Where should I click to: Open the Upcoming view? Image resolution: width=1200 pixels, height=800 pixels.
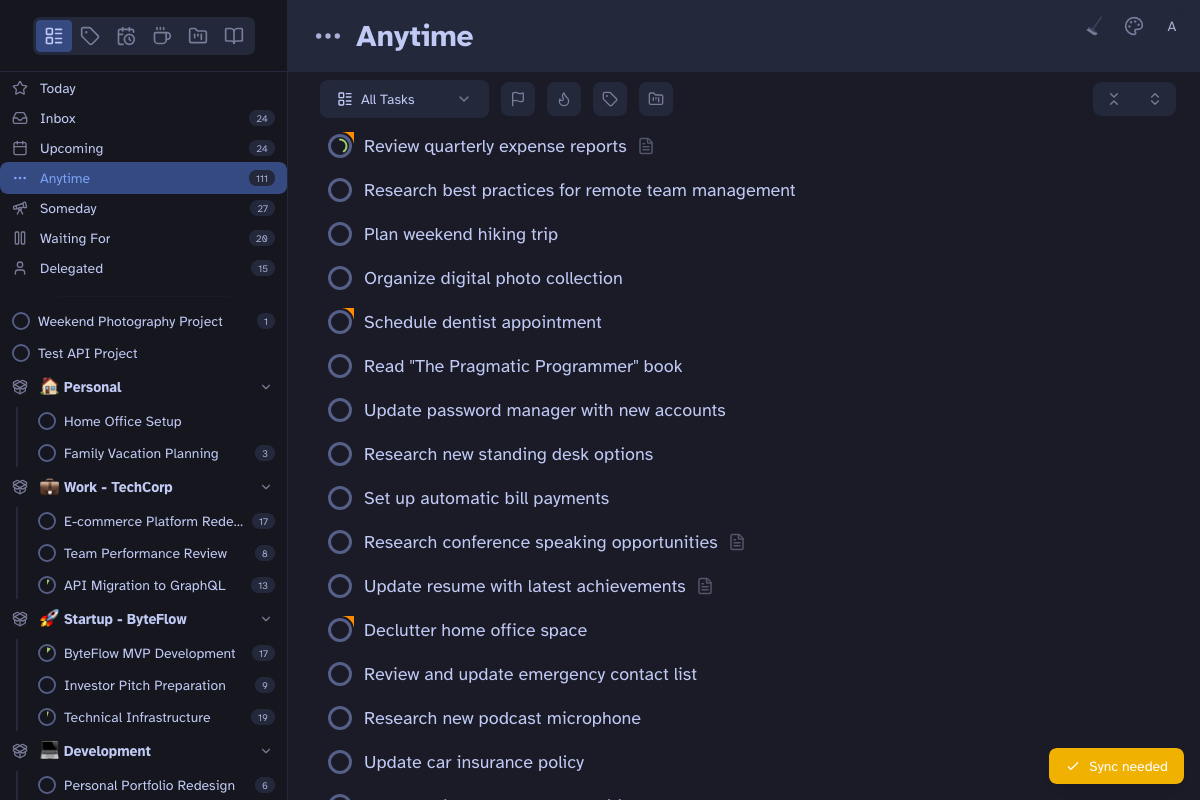click(x=71, y=148)
